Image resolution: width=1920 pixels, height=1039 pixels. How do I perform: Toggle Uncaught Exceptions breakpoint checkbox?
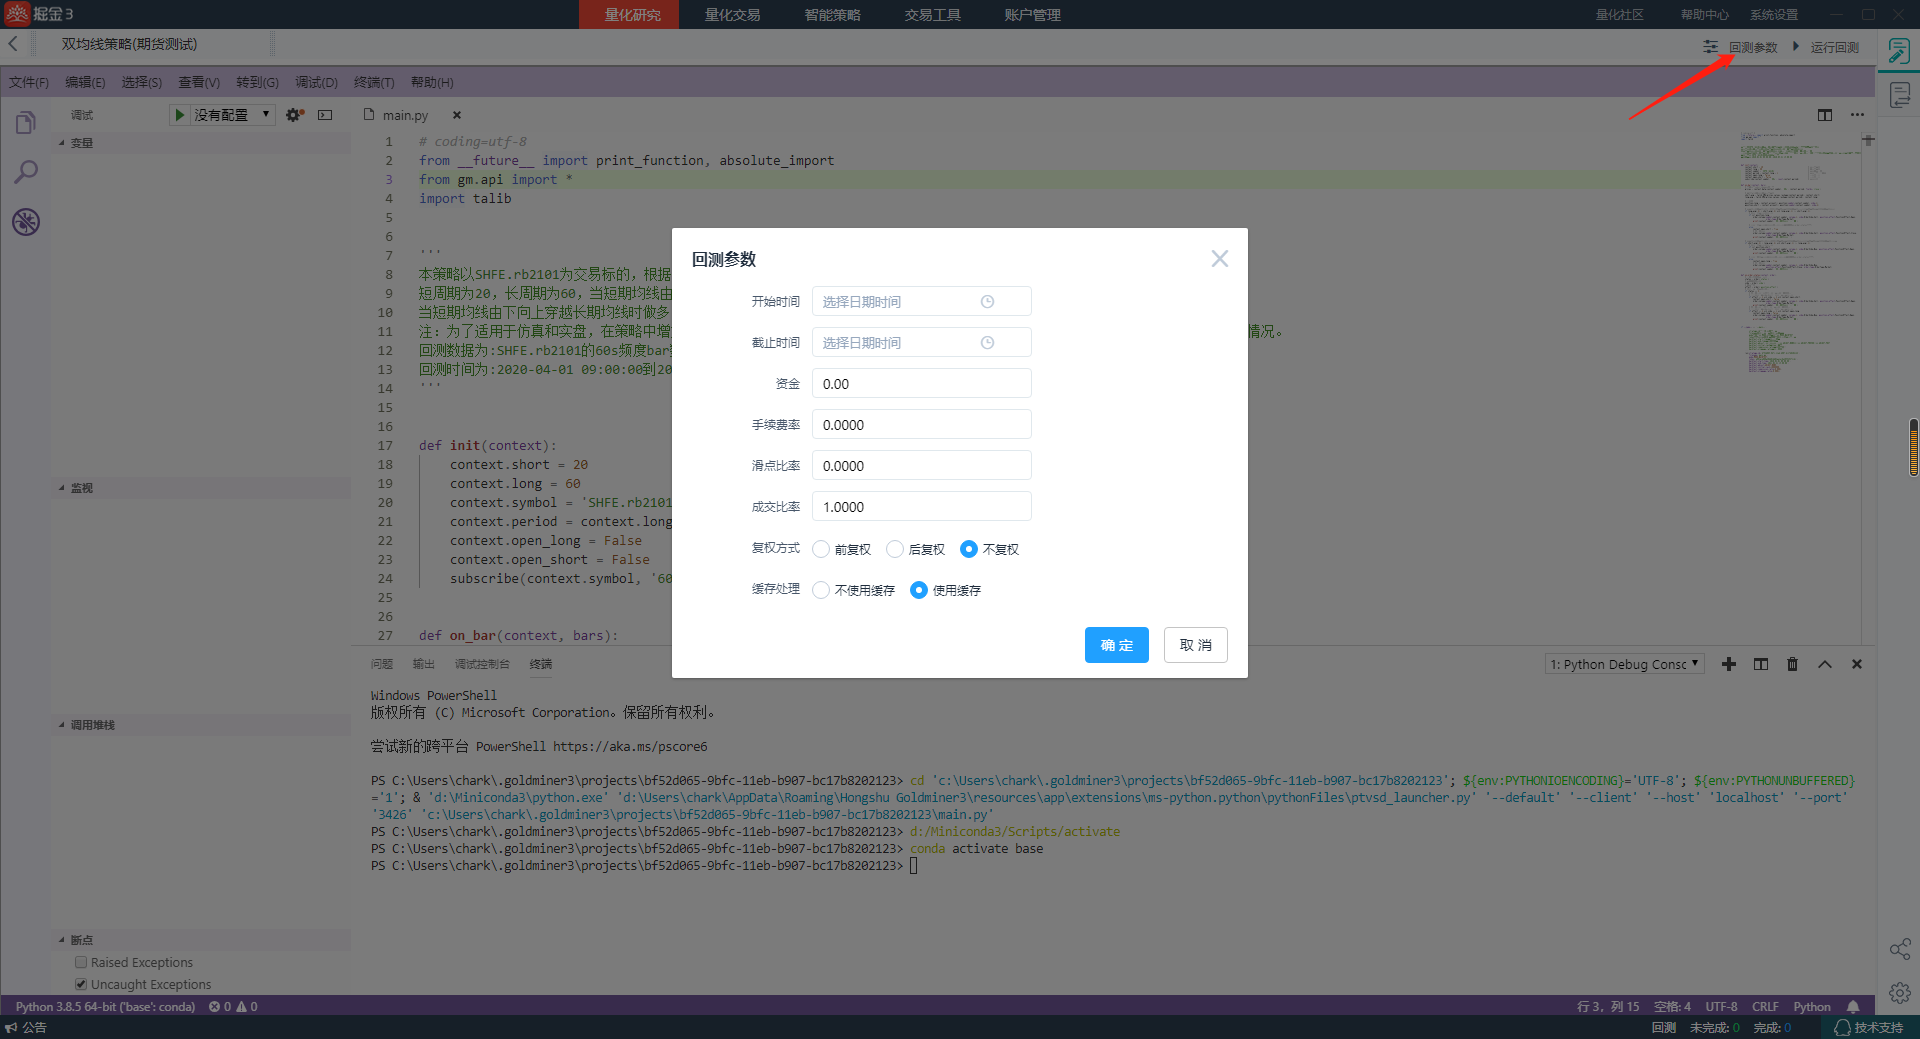[81, 984]
